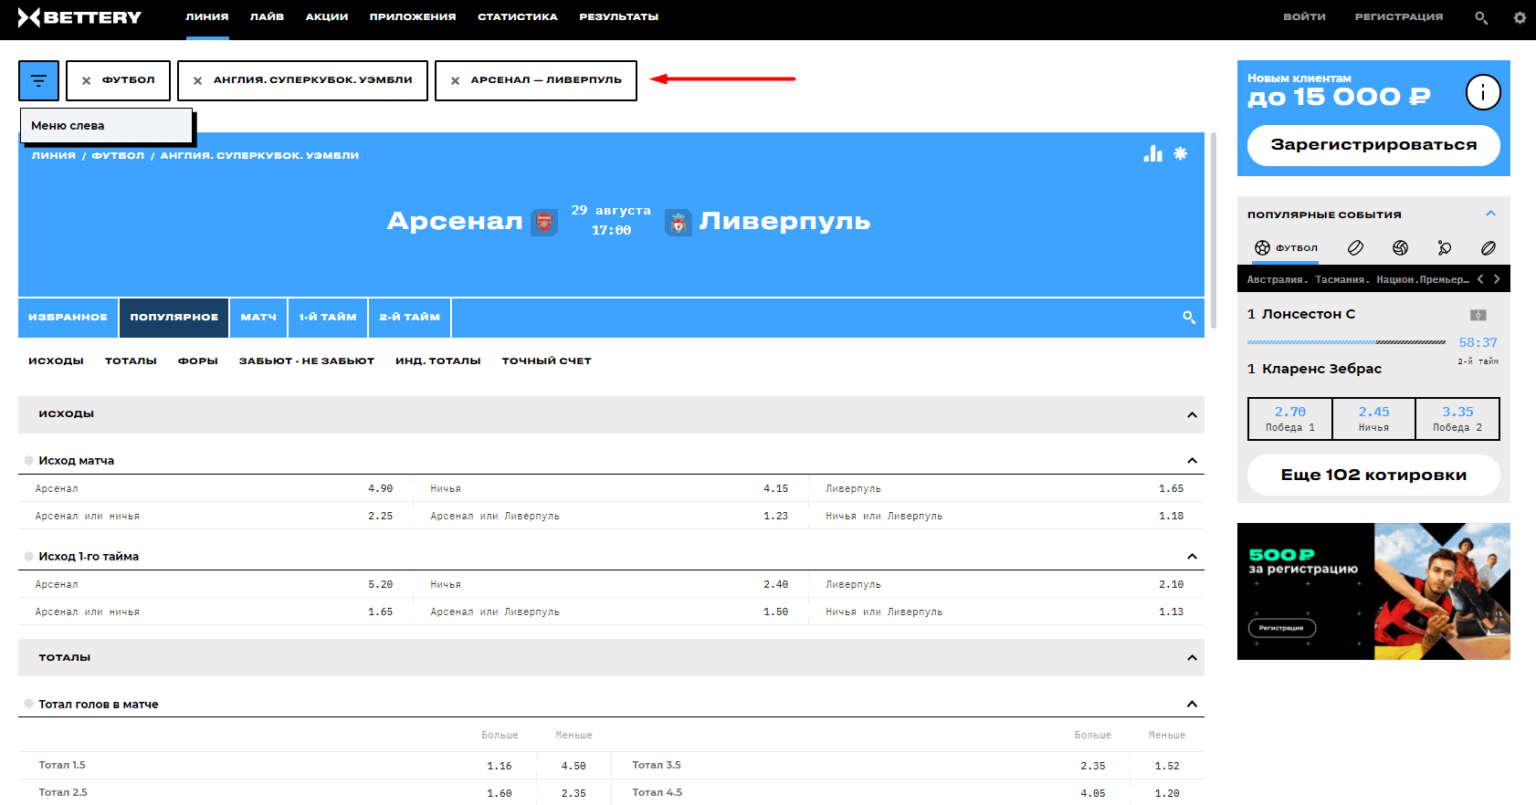
Task: Open the filter menu button
Action: coord(39,80)
